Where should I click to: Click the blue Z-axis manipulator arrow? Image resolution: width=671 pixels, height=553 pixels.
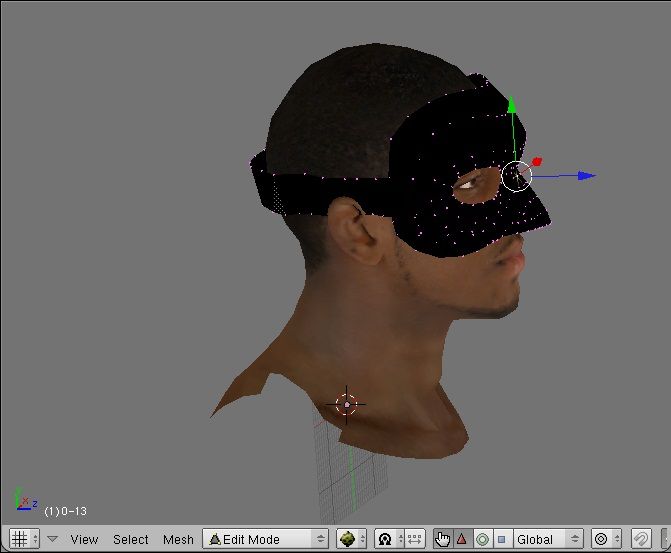point(587,176)
